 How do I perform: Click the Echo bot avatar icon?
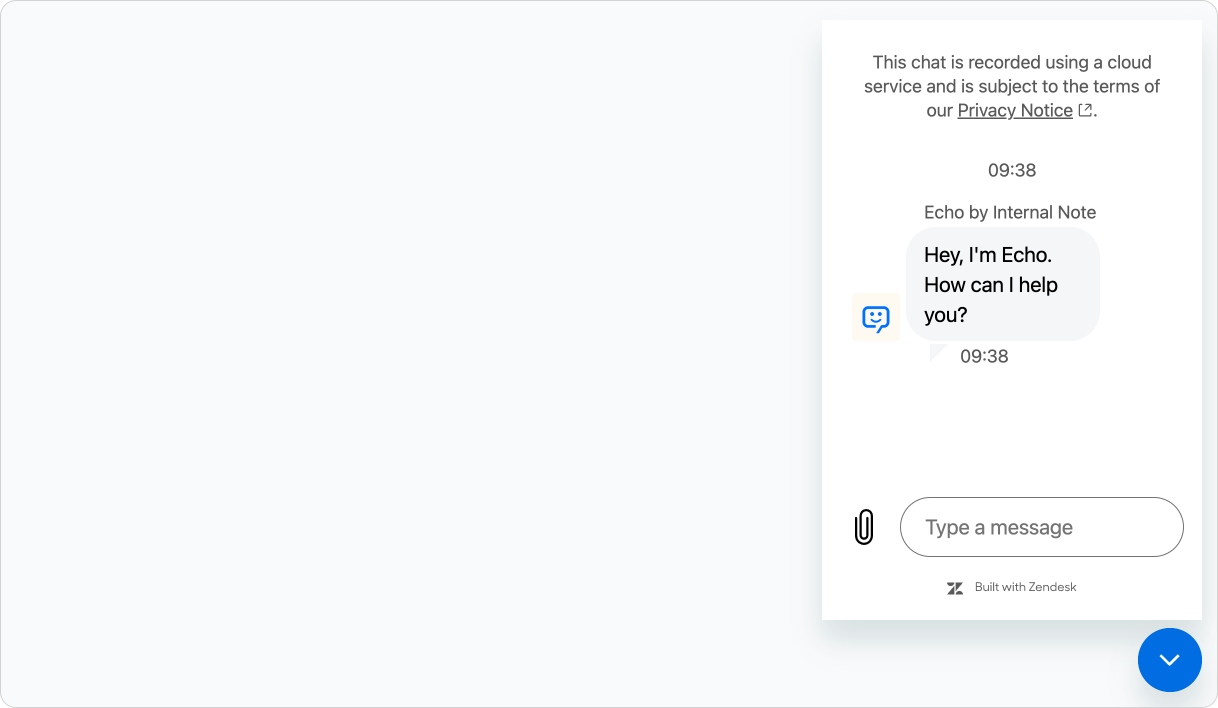[876, 318]
